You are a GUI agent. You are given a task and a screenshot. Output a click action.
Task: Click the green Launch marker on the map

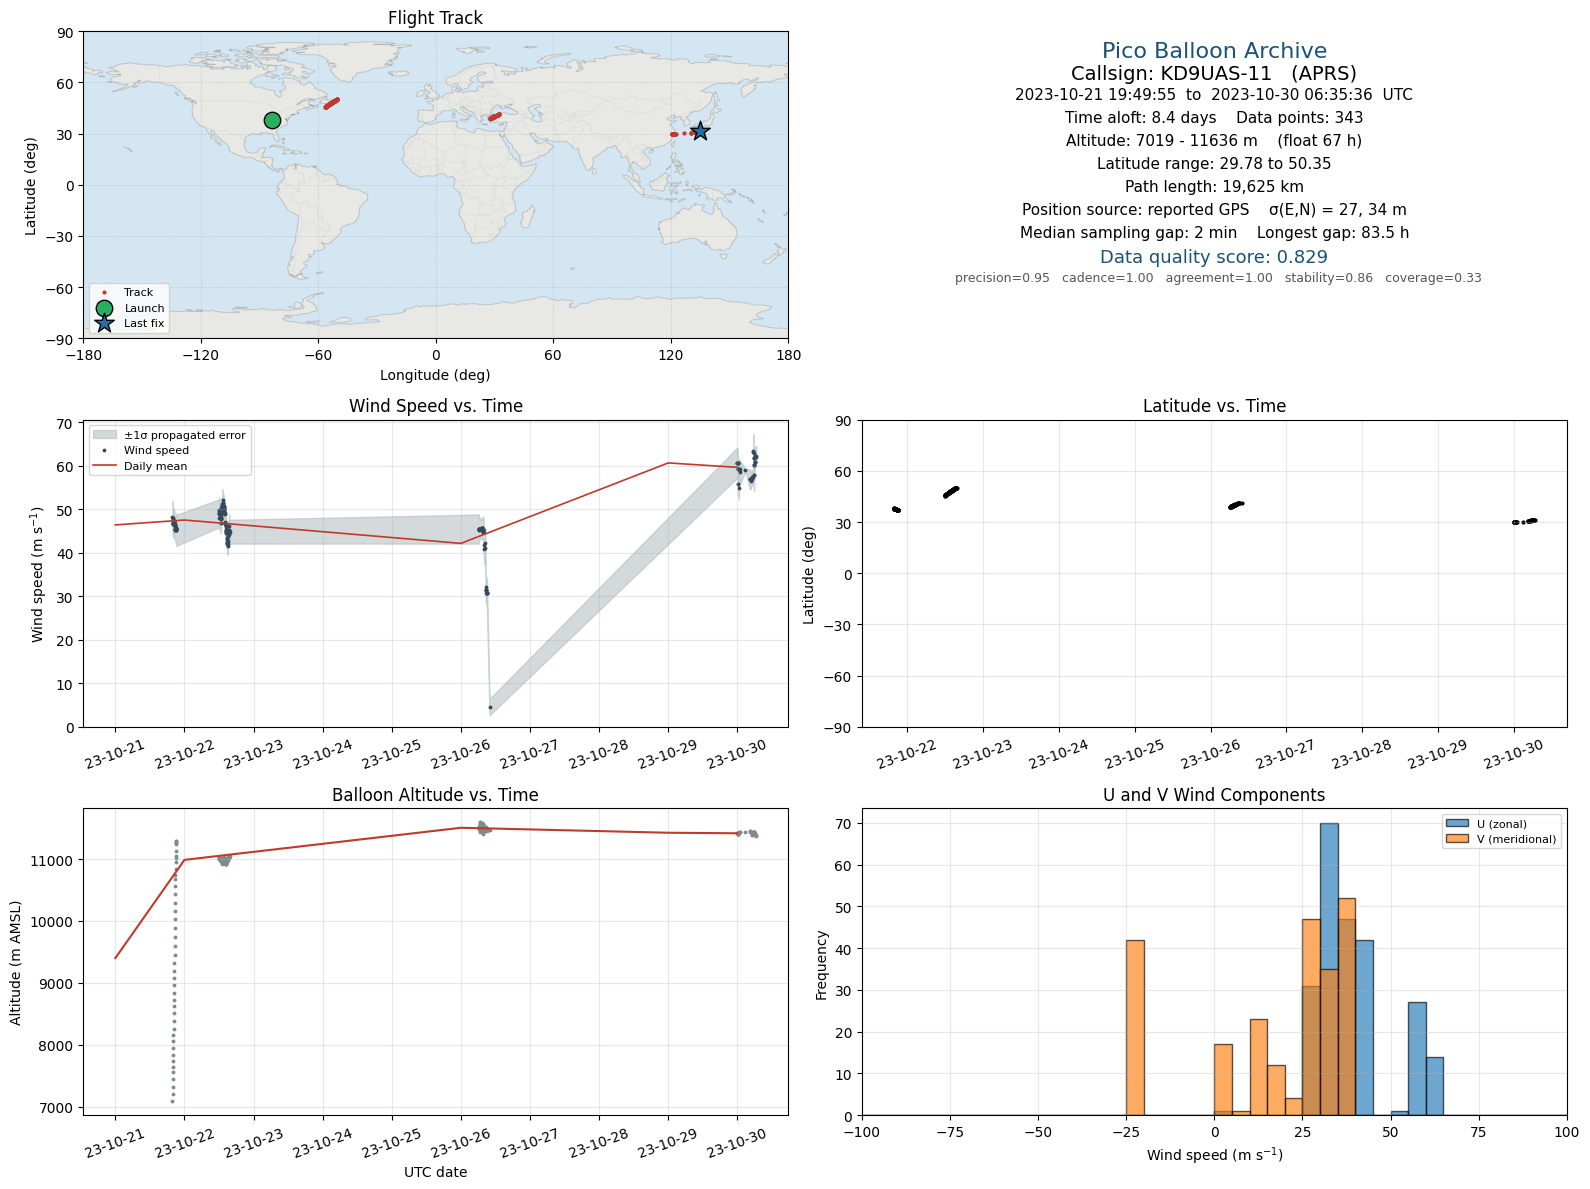[x=272, y=120]
